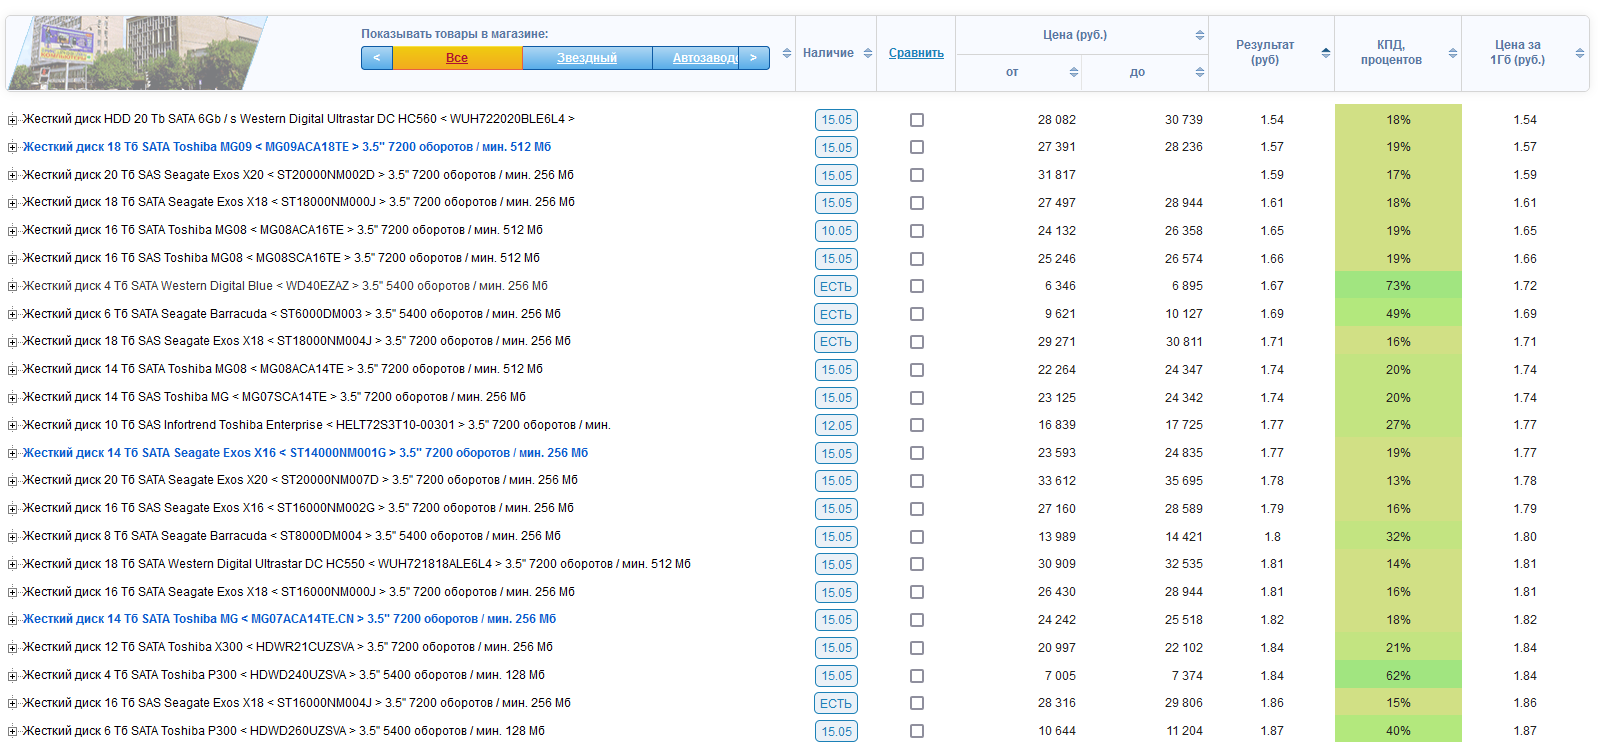Open the Сравнить link

[x=916, y=53]
